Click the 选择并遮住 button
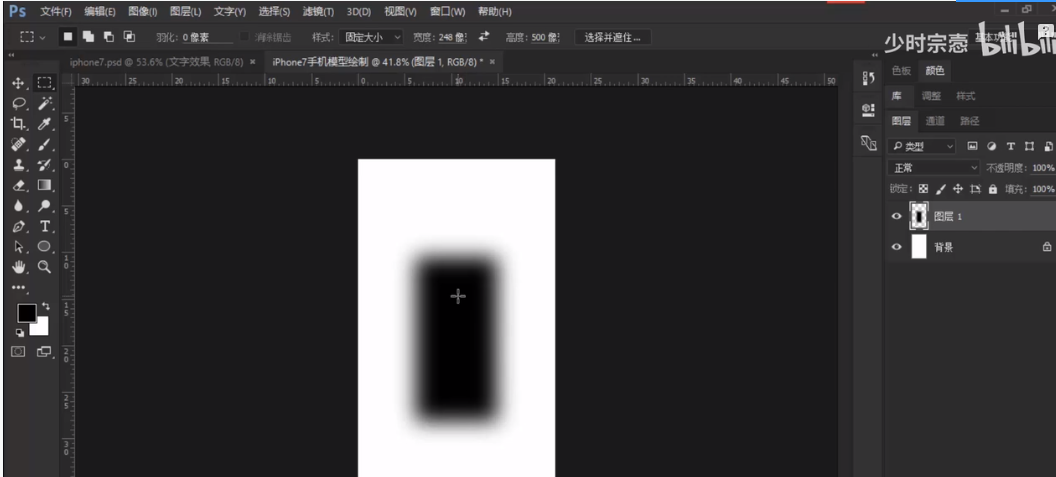The height and width of the screenshot is (477, 1056). (x=612, y=37)
